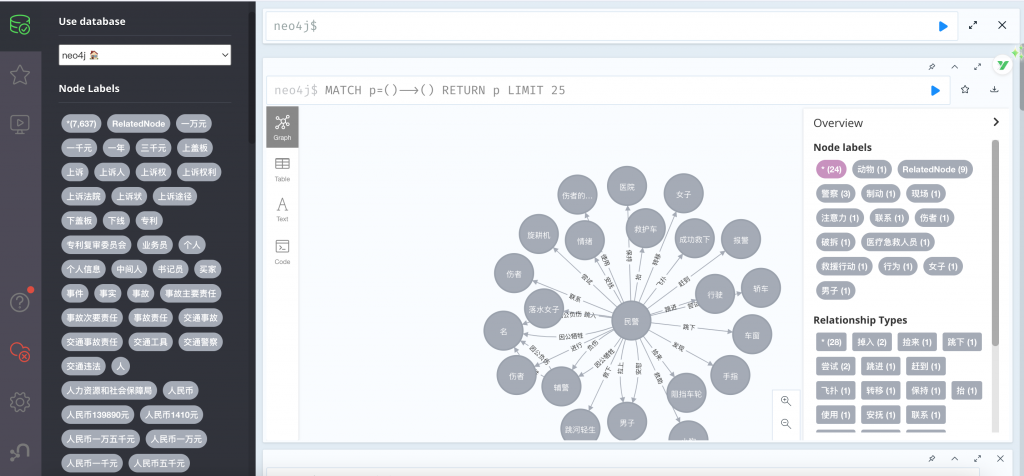1024x476 pixels.
Task: Switch to the Table view tab
Action: pos(282,168)
